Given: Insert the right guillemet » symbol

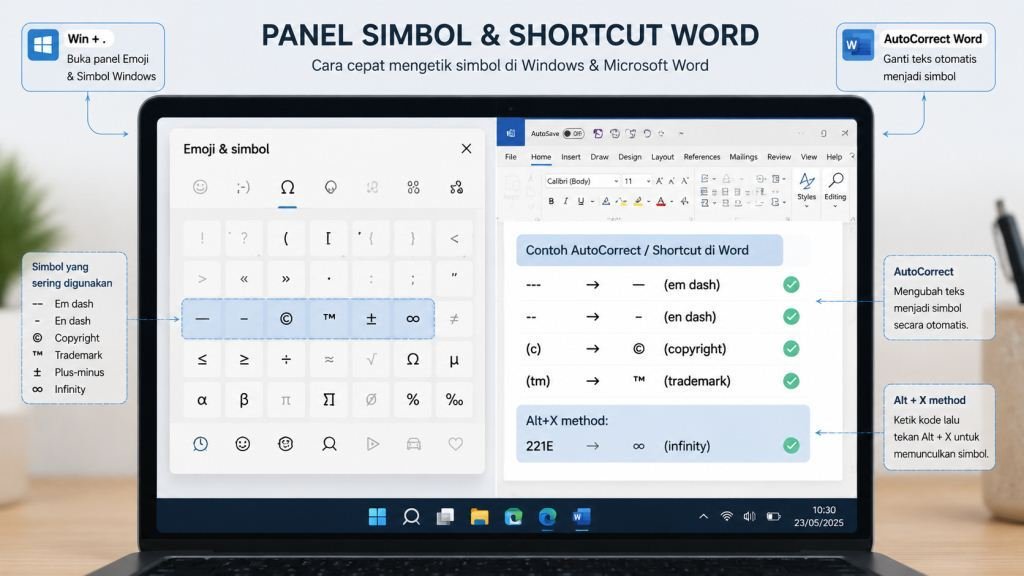Looking at the screenshot, I should [x=286, y=279].
